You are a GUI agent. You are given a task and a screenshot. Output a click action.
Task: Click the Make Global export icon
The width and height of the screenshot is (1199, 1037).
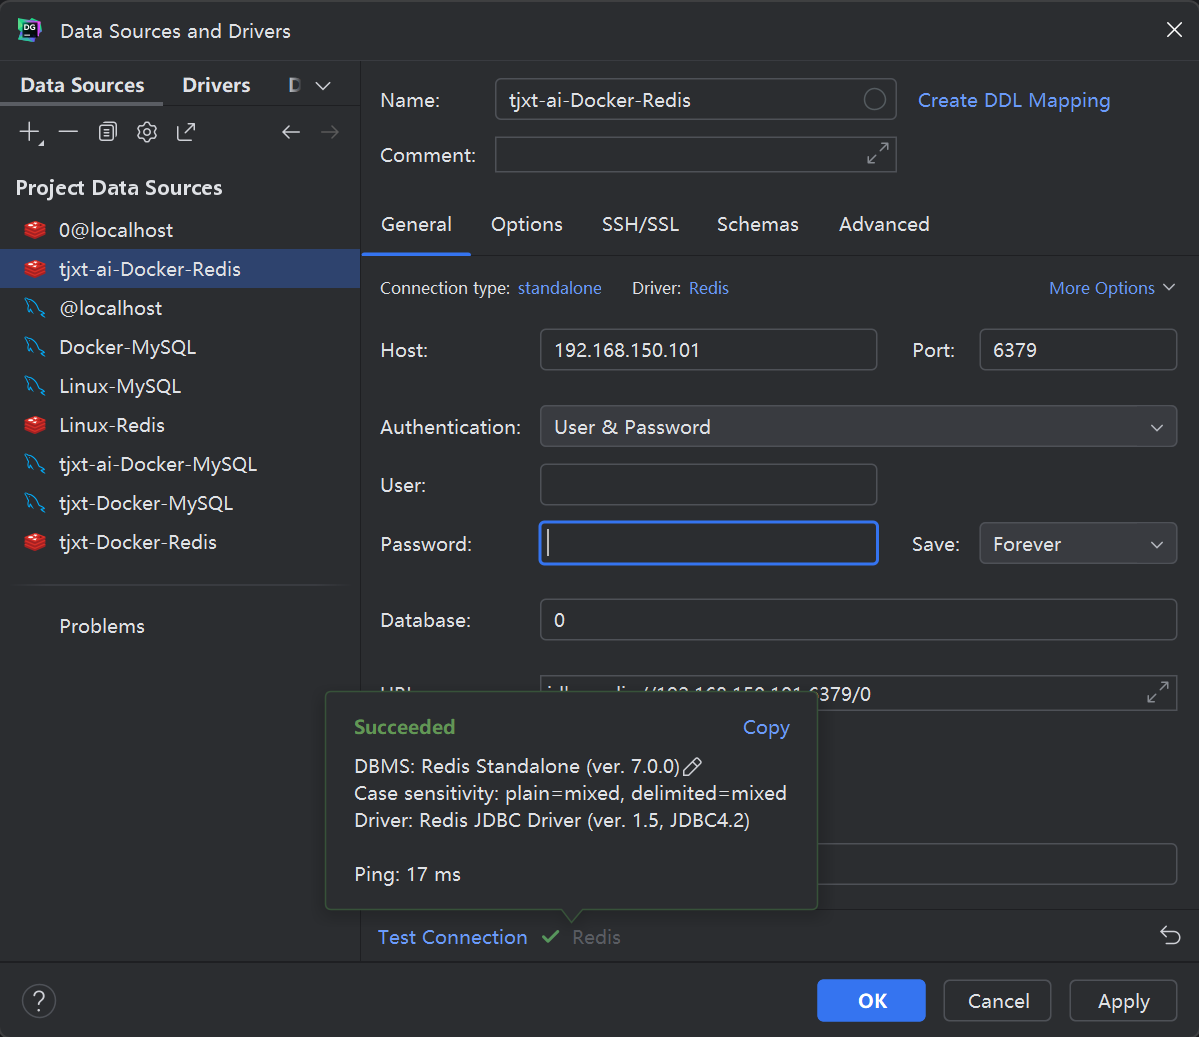pos(186,132)
